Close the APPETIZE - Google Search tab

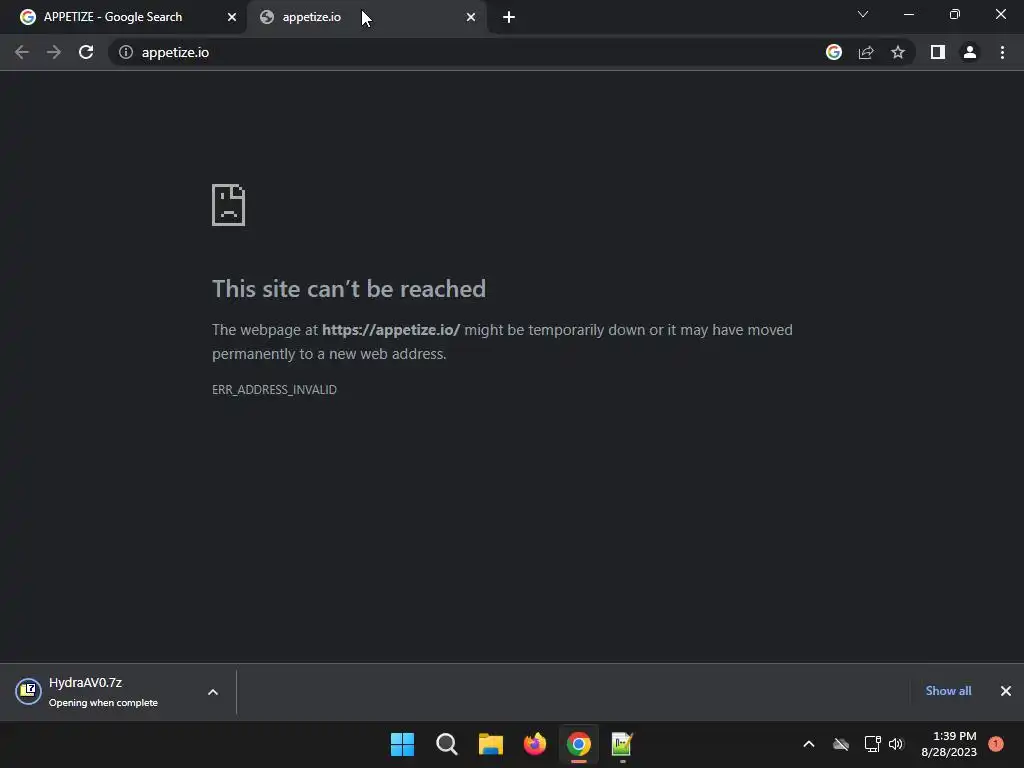pos(232,17)
